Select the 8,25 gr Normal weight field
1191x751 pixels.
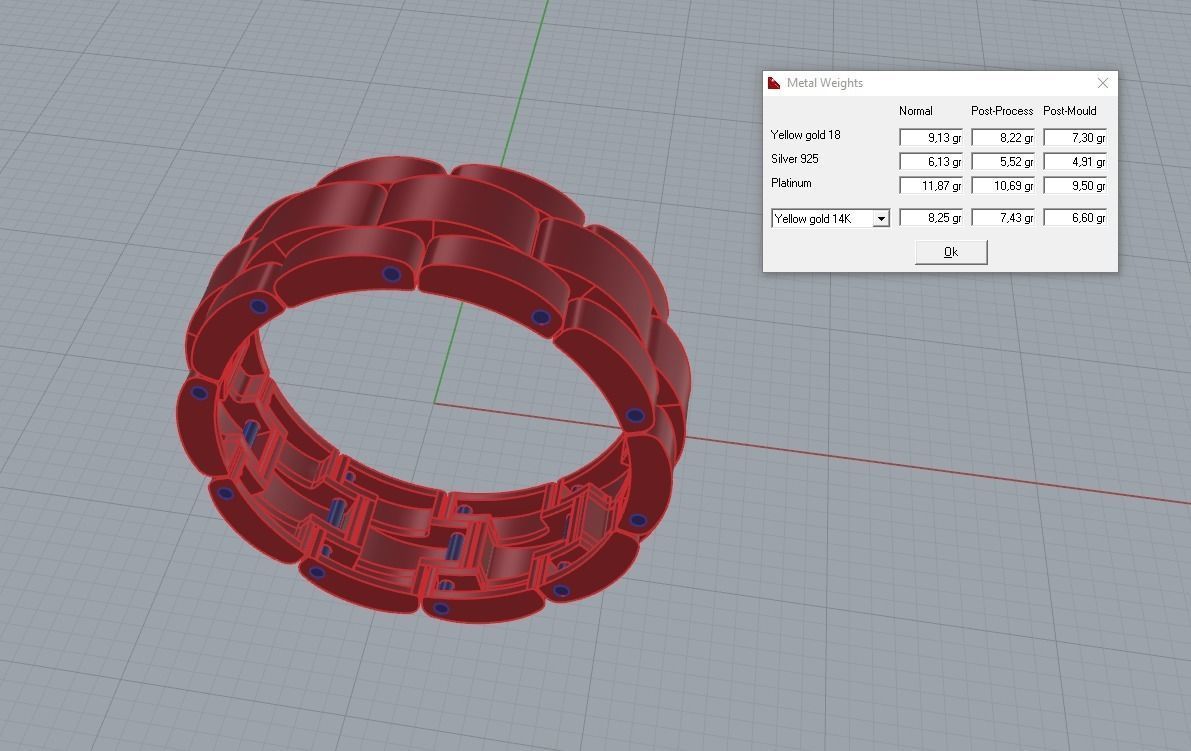pyautogui.click(x=930, y=218)
